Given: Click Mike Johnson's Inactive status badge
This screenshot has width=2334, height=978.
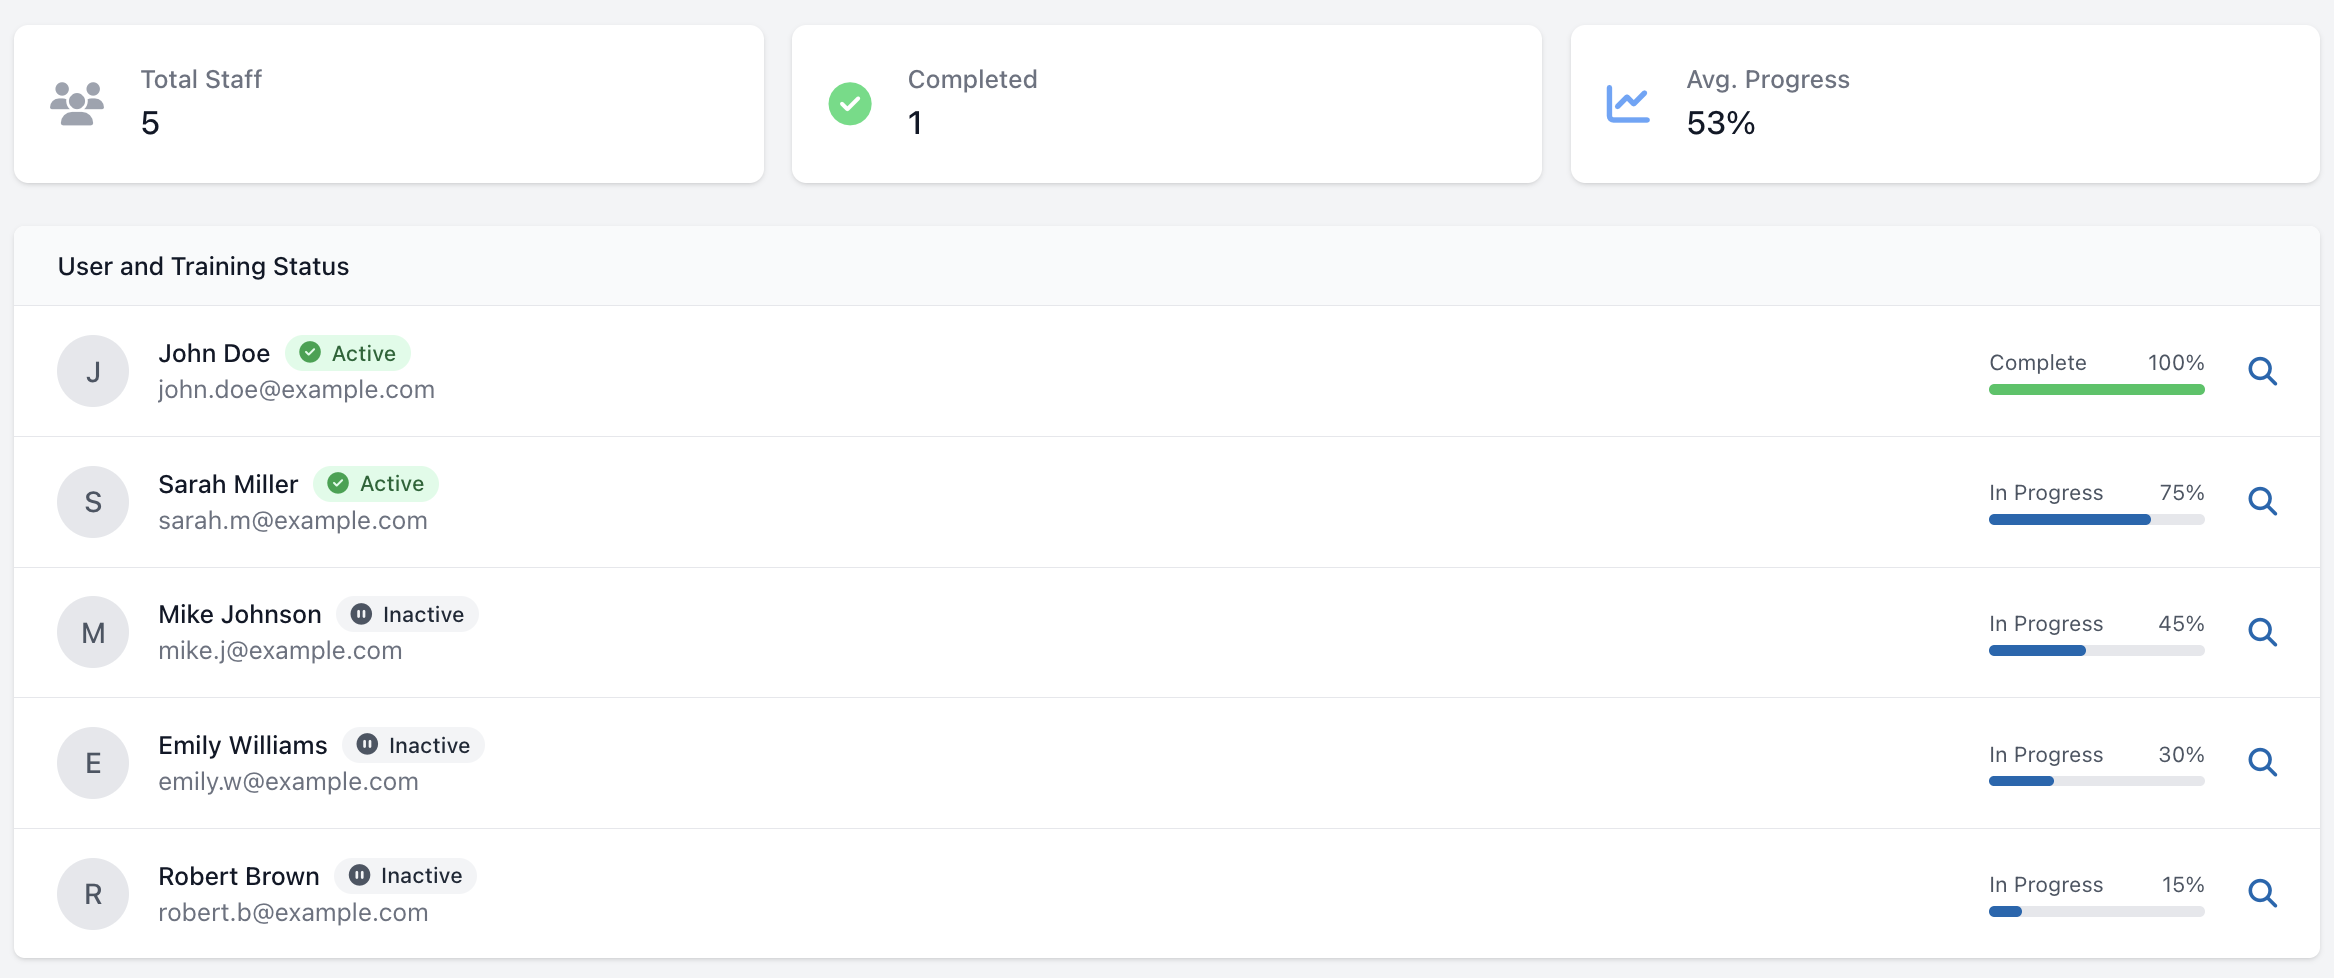Looking at the screenshot, I should [408, 614].
